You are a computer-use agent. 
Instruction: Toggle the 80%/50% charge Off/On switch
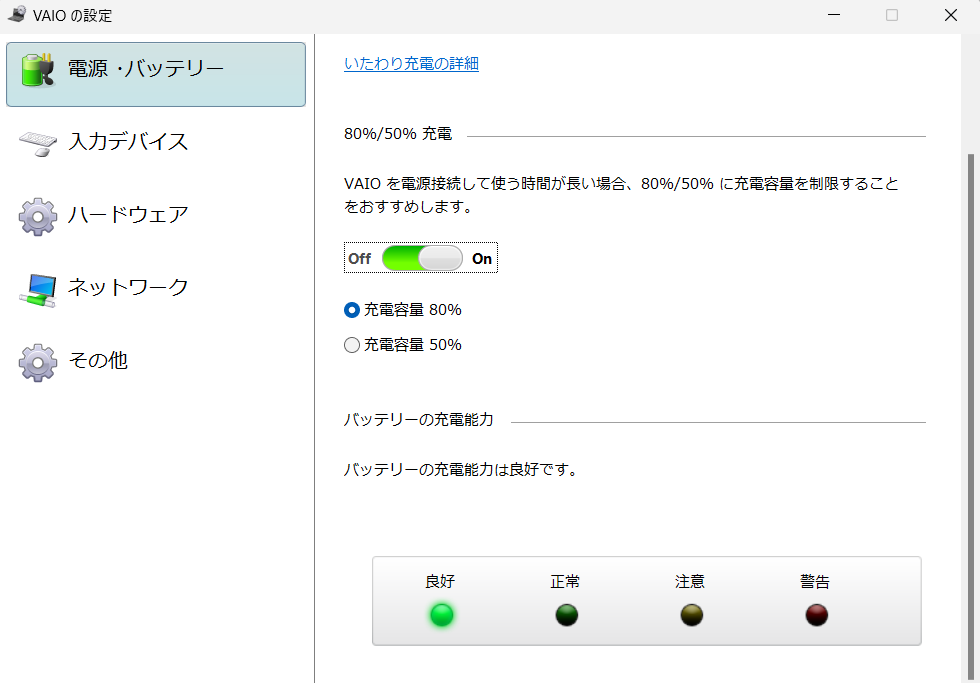click(x=422, y=258)
